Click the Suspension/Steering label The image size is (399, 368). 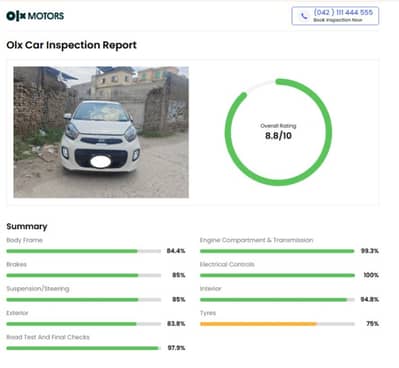(x=38, y=289)
